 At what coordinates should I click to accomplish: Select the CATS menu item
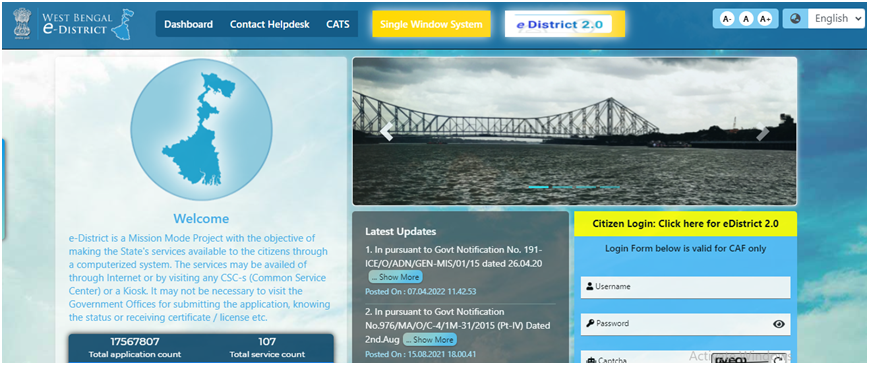coord(338,24)
